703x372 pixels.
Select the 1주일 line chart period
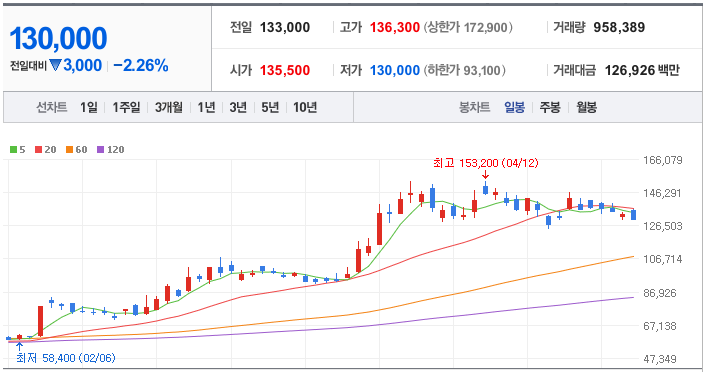(x=126, y=108)
